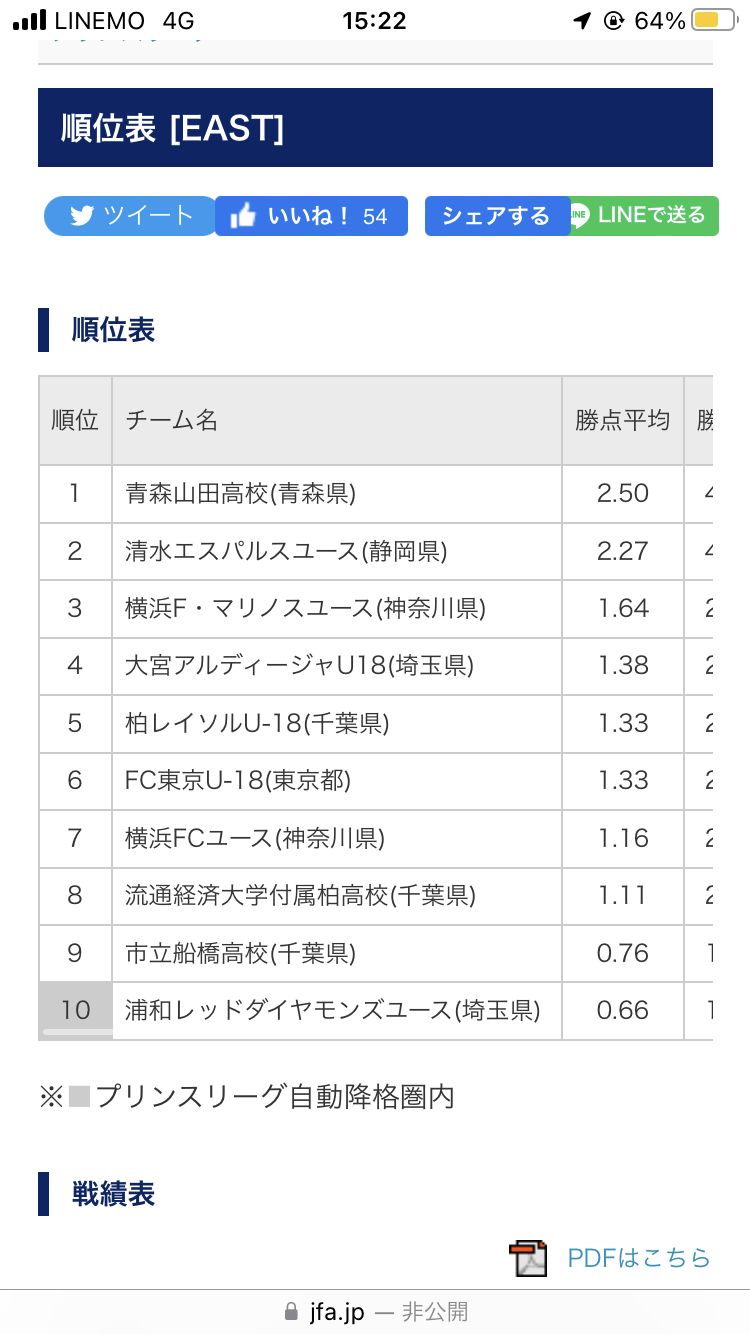Open the PDFはこちら link
The height and width of the screenshot is (1334, 750).
(639, 1258)
